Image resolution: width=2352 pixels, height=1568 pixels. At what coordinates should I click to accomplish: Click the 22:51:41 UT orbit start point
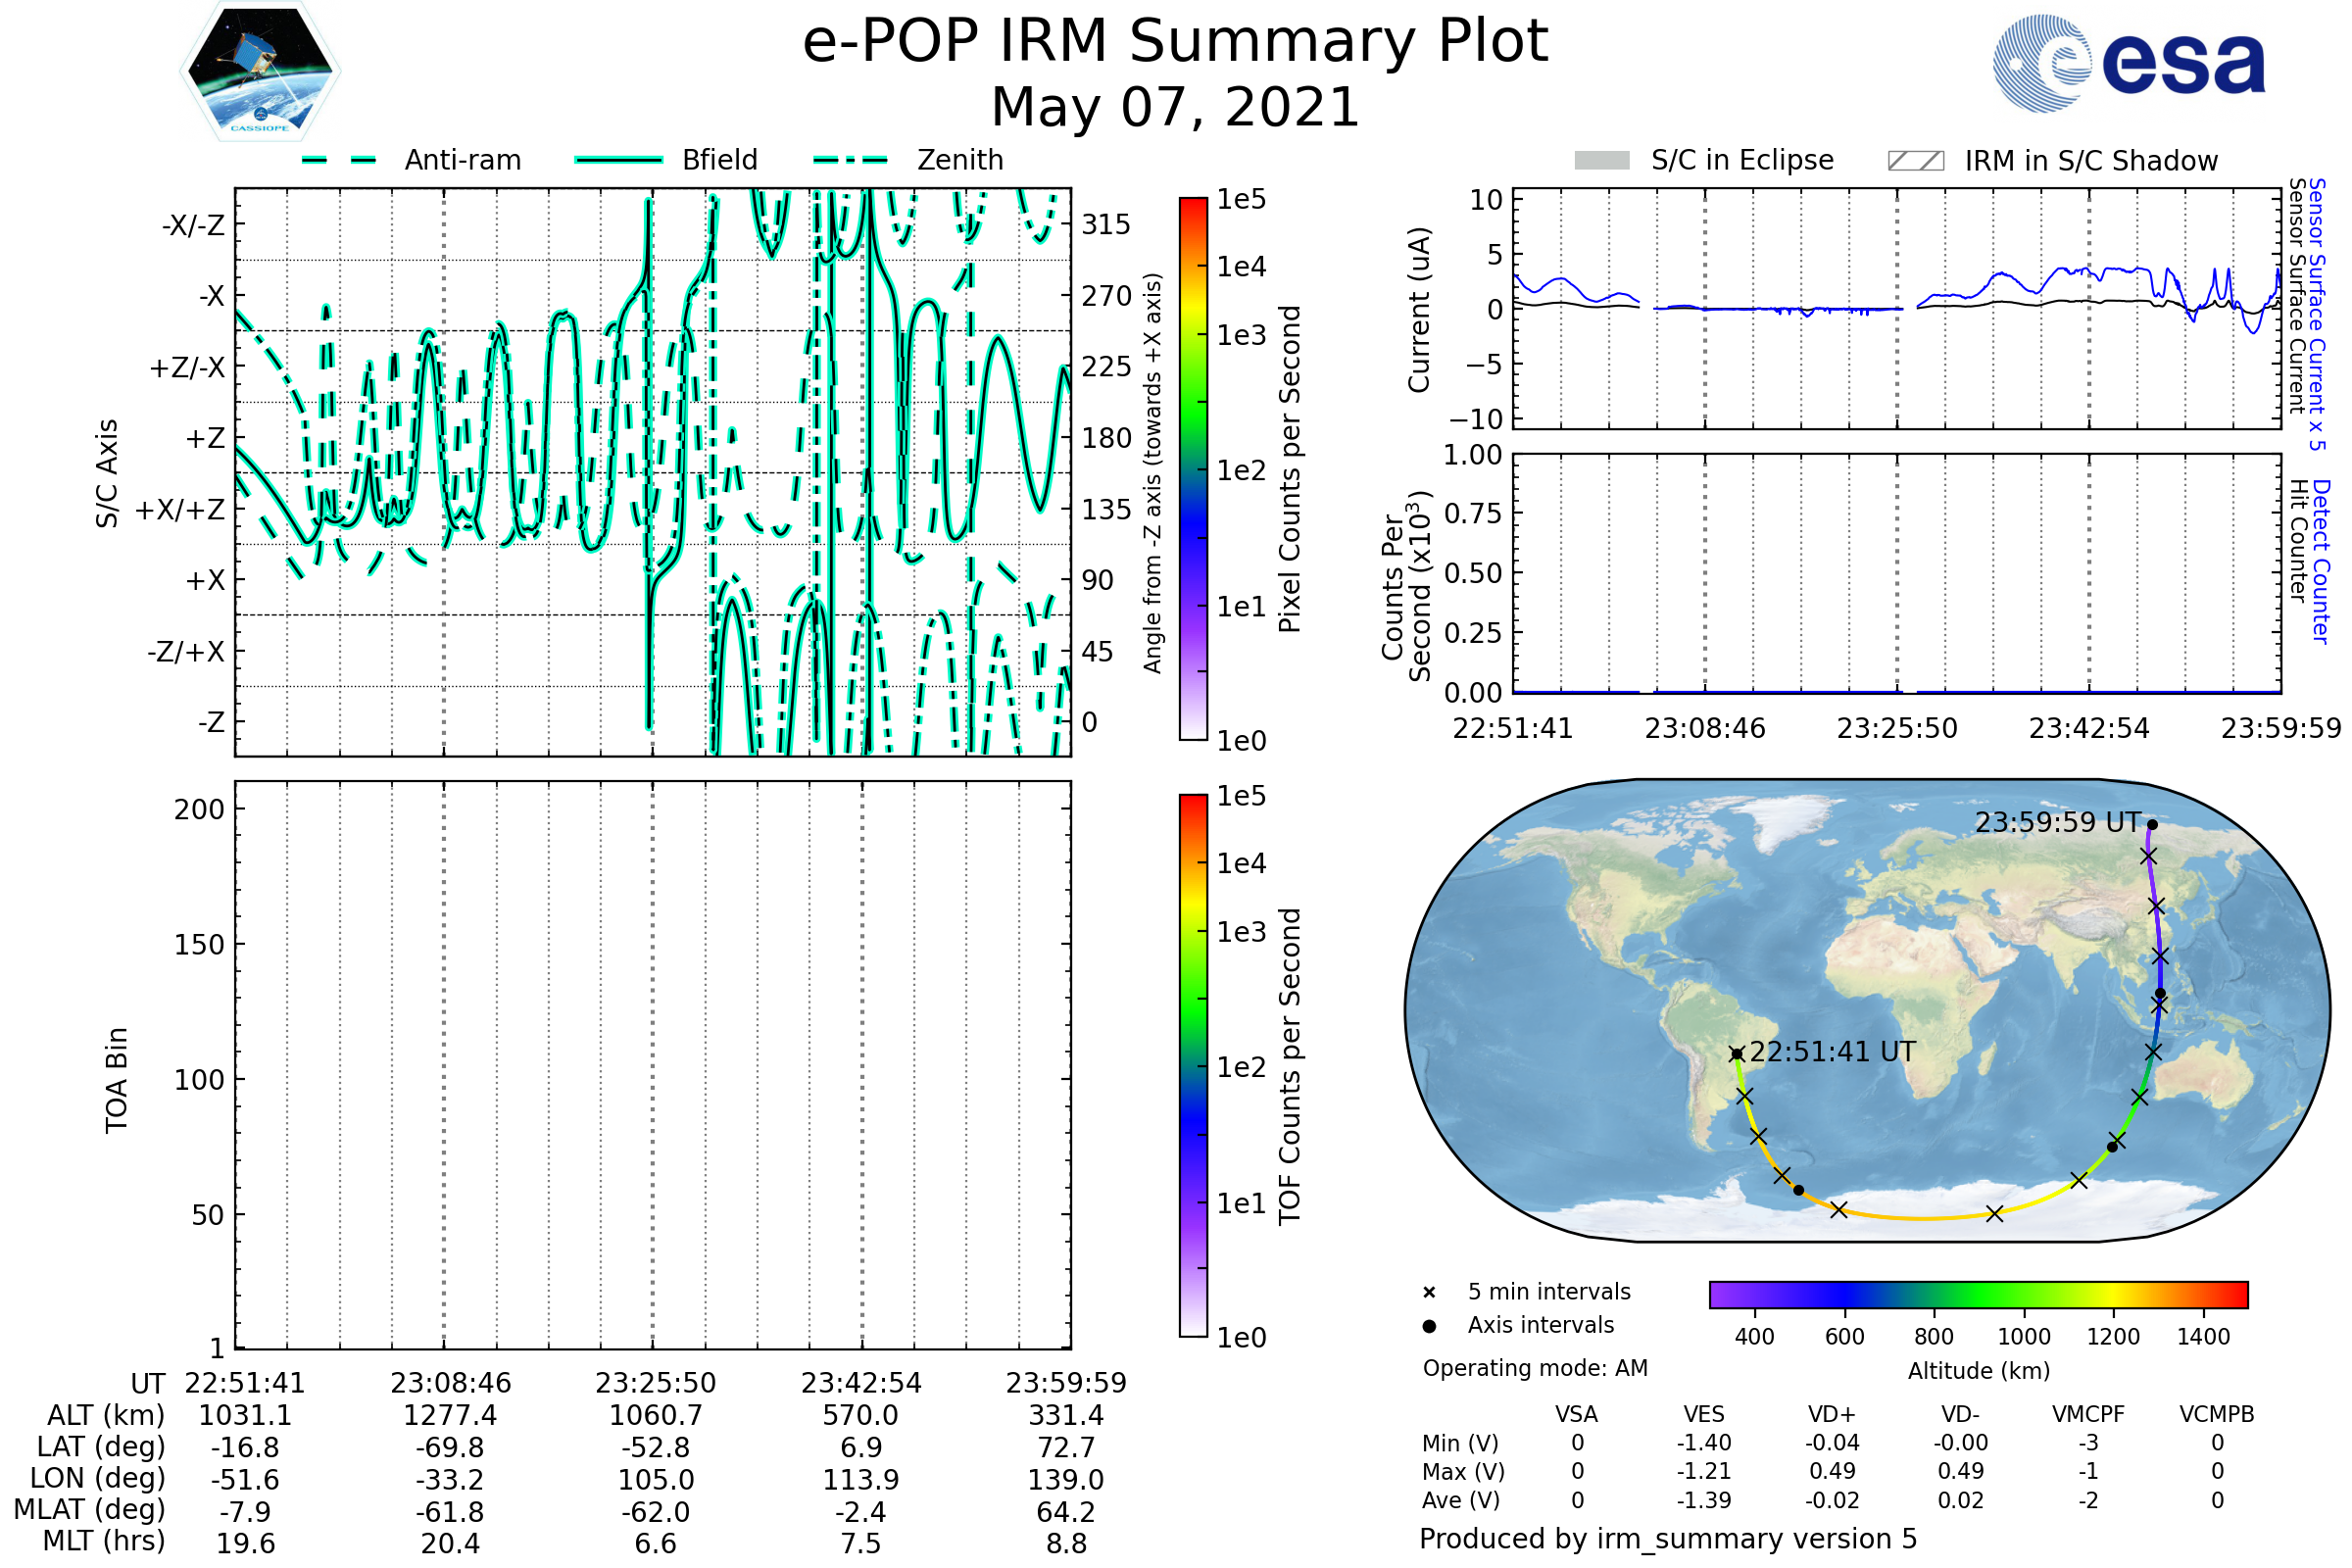pos(1737,1054)
